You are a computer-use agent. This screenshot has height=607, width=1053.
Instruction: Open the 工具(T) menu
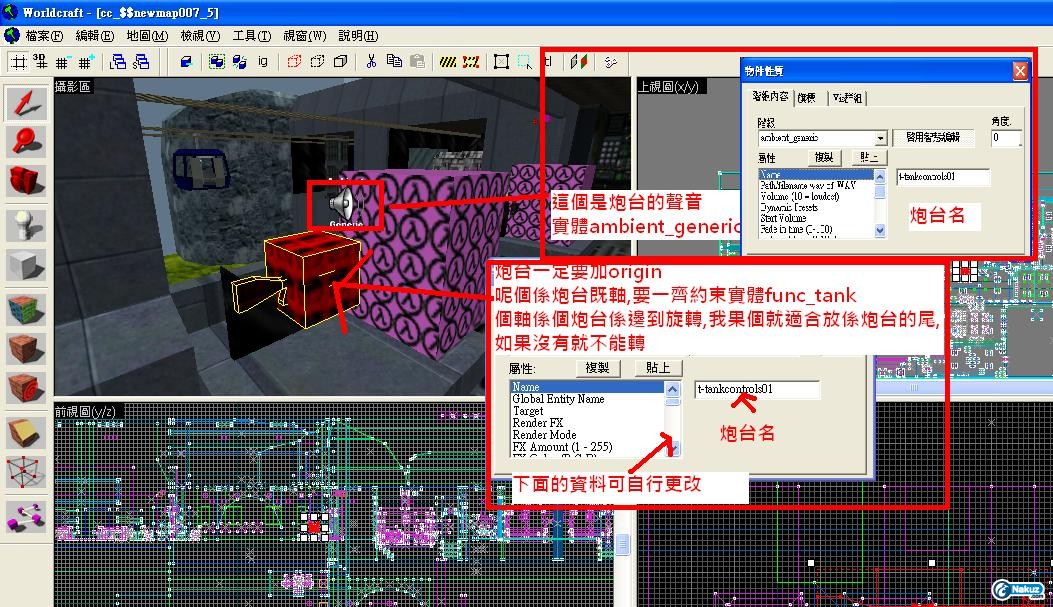pos(252,36)
